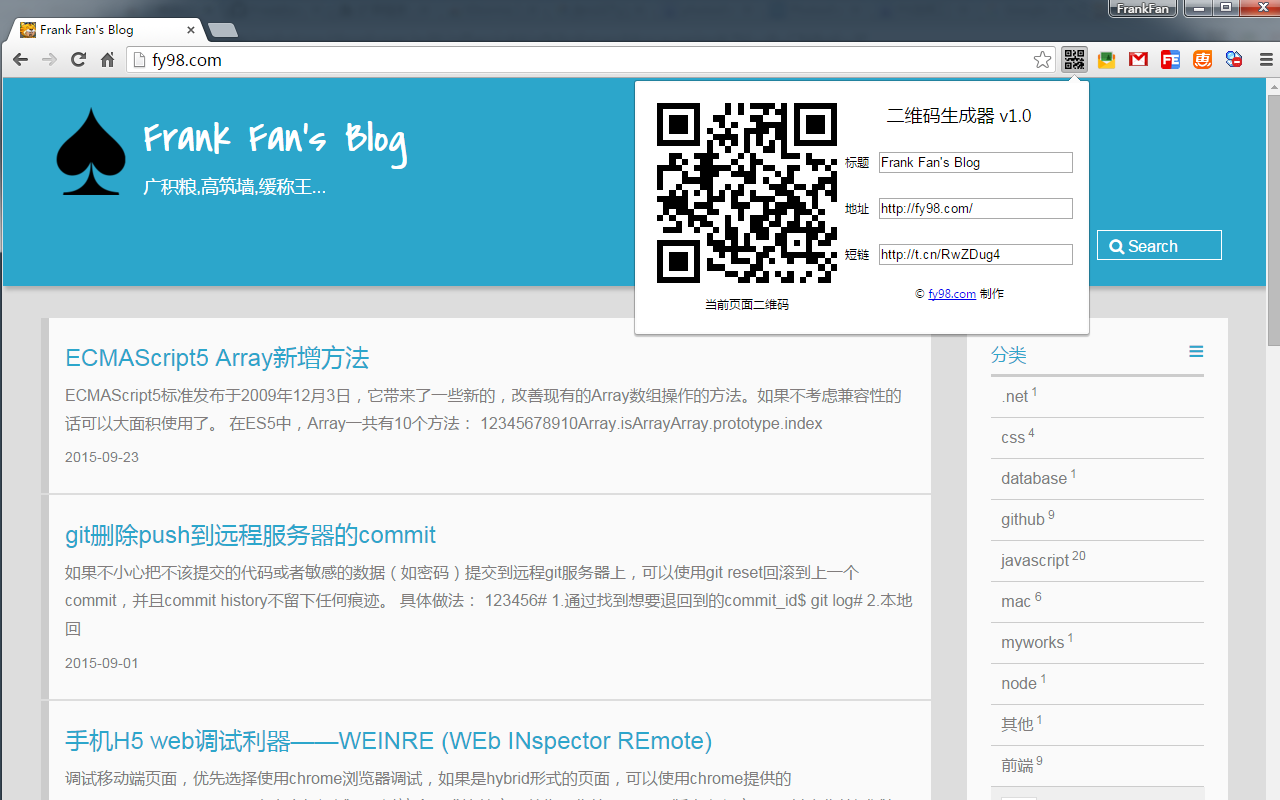Go to the browser home icon
Screen dimensions: 1280x800
[107, 60]
